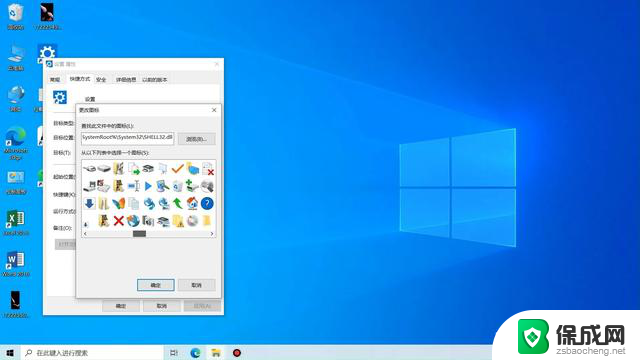Click the icon list's right scroll arrow
The height and width of the screenshot is (360, 640).
(212, 234)
